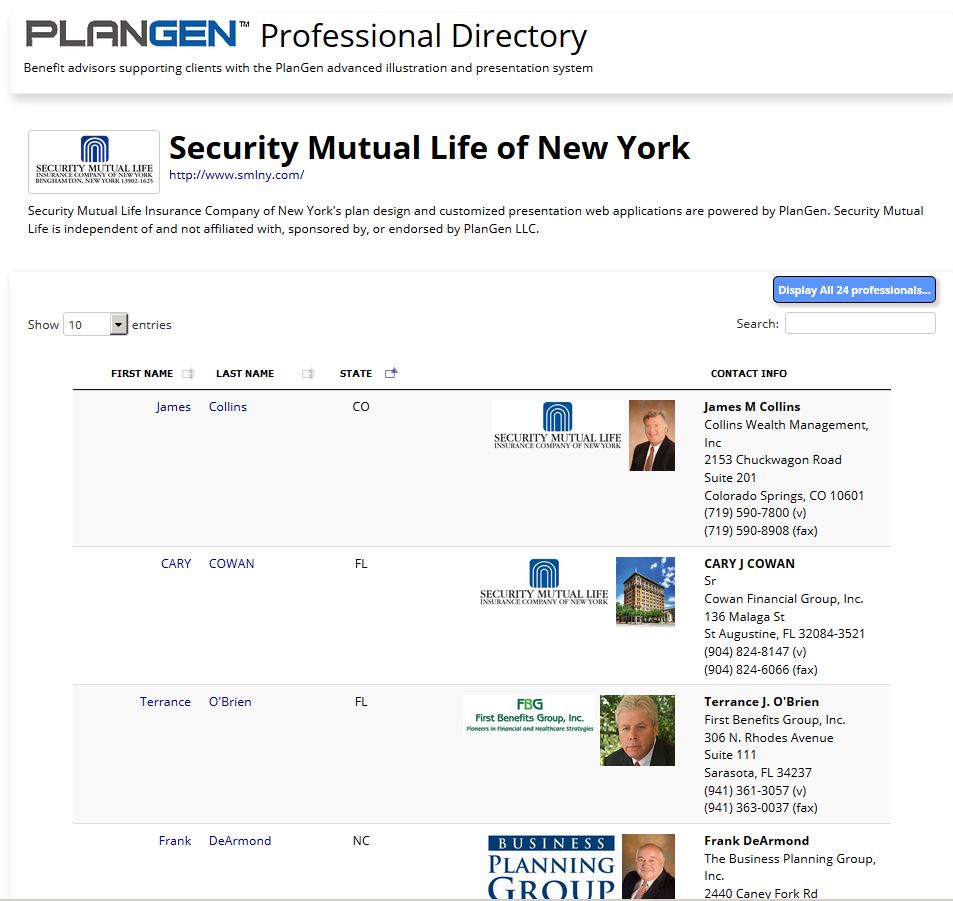
Task: Click 2153 Chuckwagon Road address
Action: (x=772, y=460)
